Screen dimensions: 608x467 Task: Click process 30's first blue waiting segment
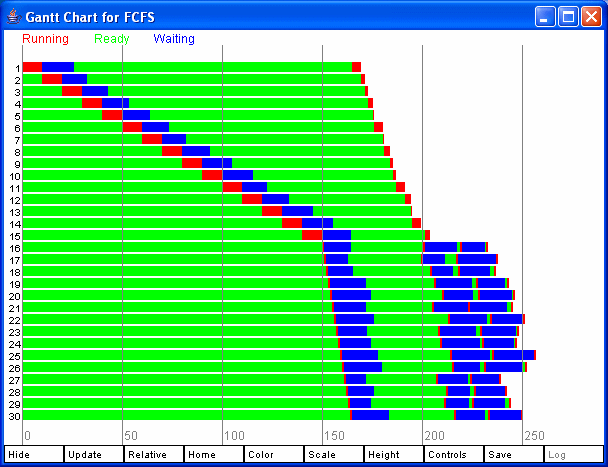point(370,415)
